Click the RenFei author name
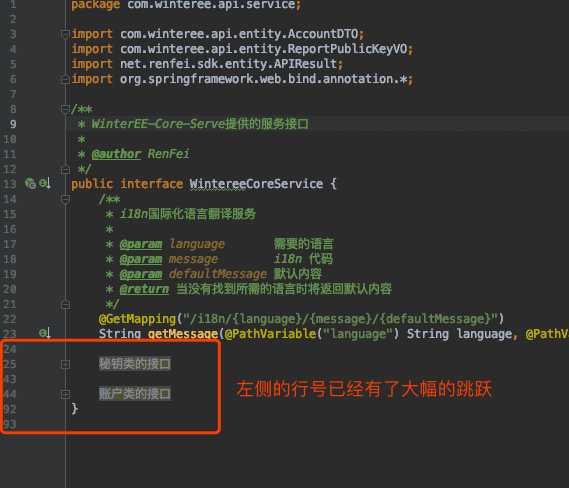The height and width of the screenshot is (488, 569). click(x=168, y=154)
